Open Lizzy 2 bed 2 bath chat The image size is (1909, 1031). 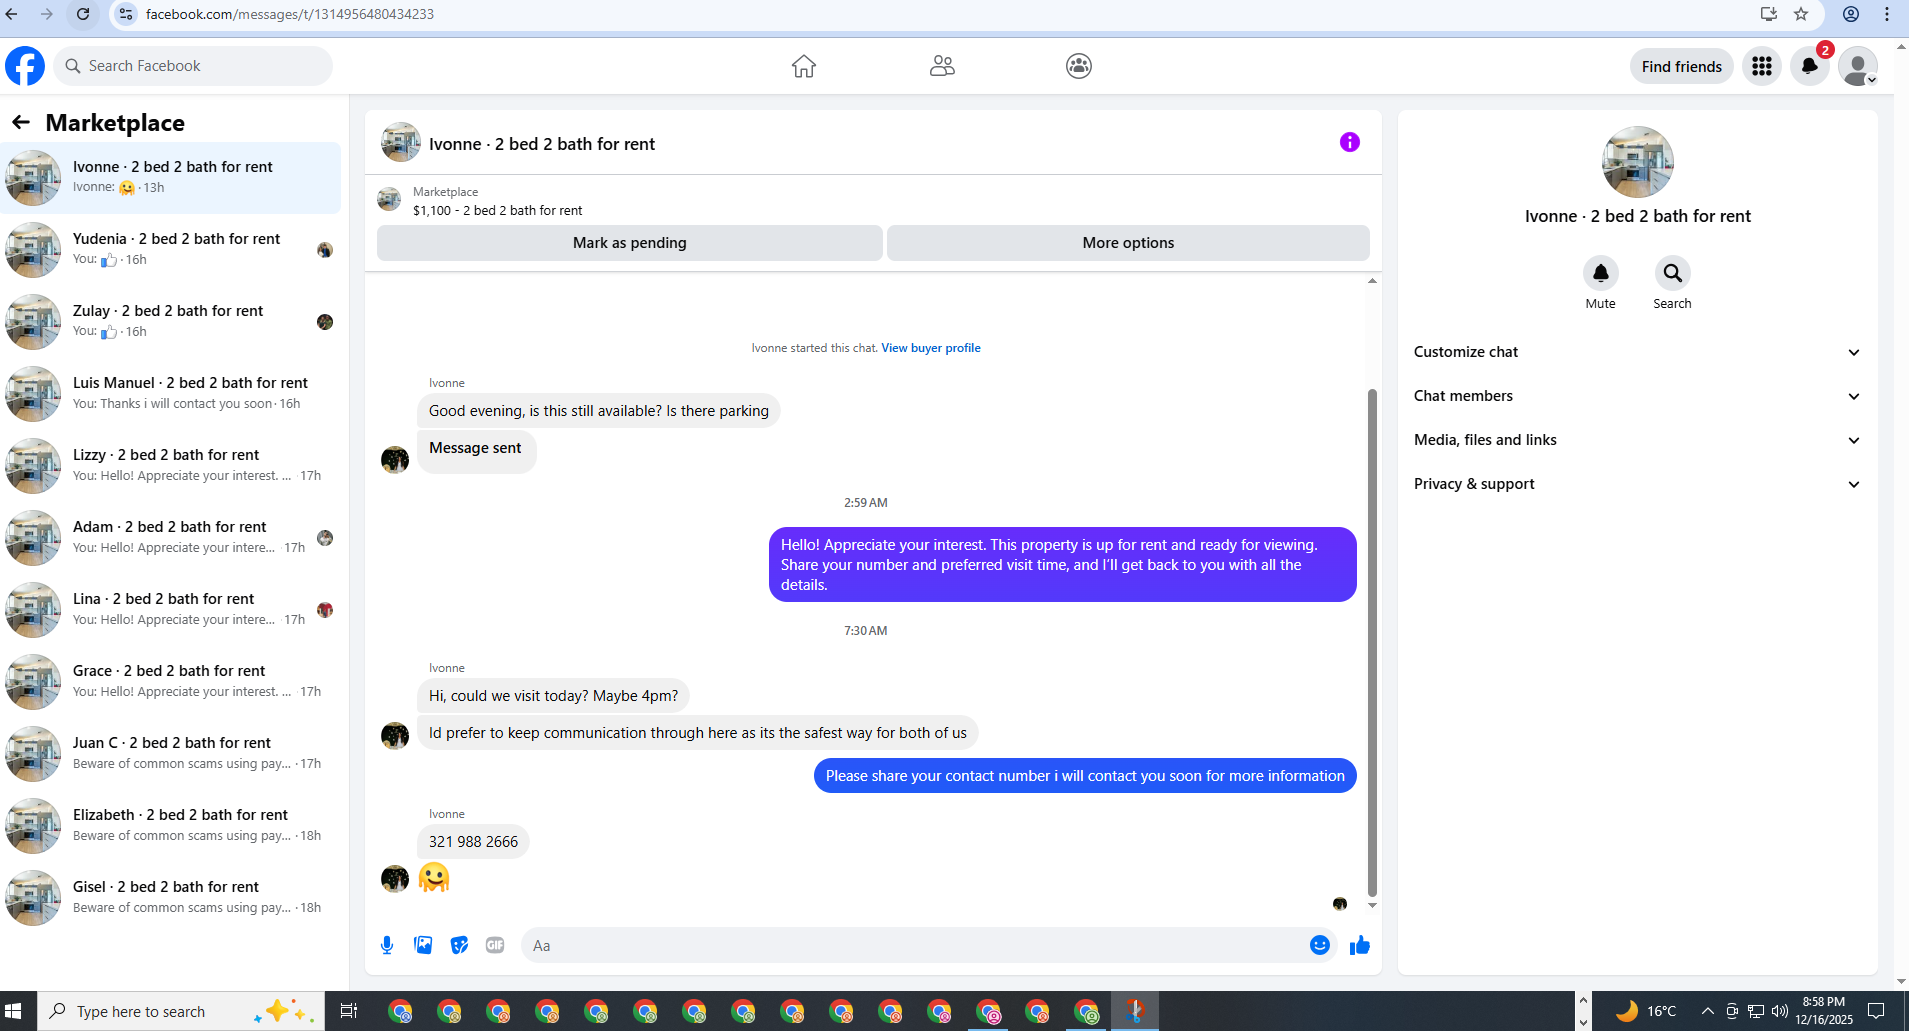tap(170, 466)
